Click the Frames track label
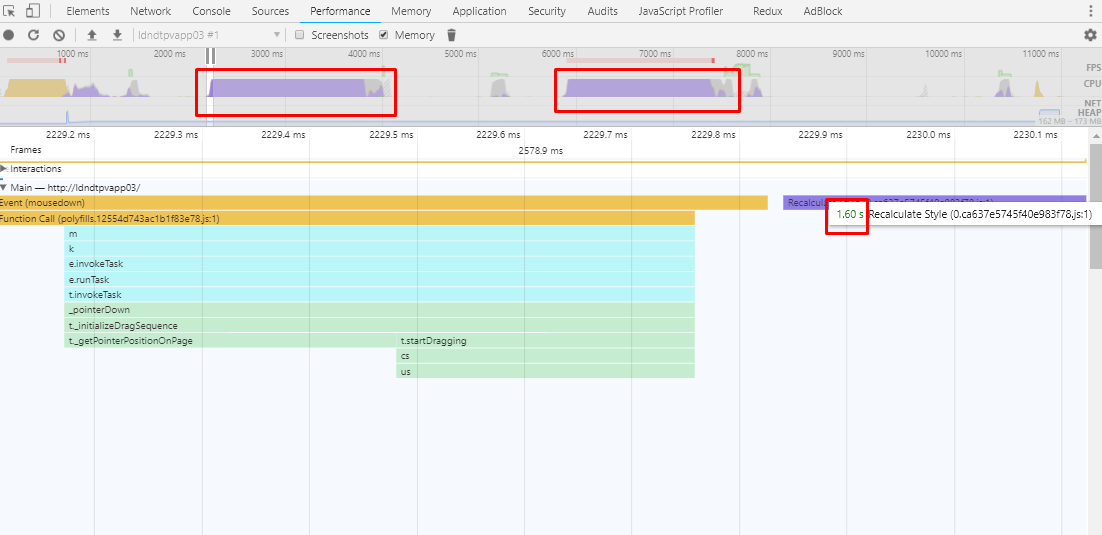Viewport: 1102px width, 535px height. tap(25, 150)
